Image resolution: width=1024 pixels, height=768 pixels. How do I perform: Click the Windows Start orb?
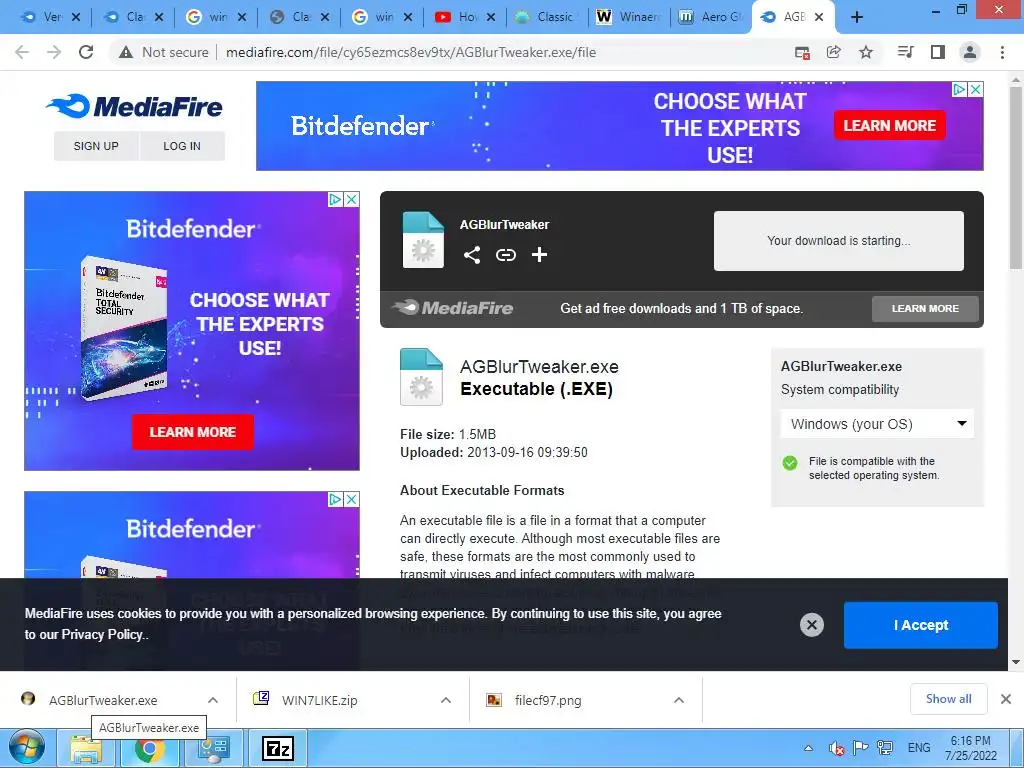coord(27,748)
